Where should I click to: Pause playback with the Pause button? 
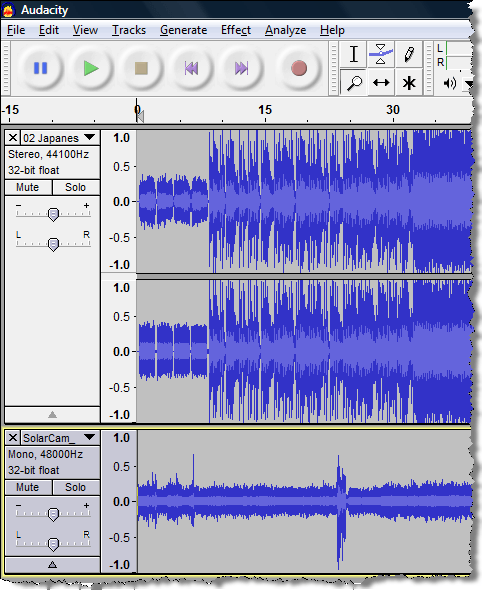pos(41,68)
